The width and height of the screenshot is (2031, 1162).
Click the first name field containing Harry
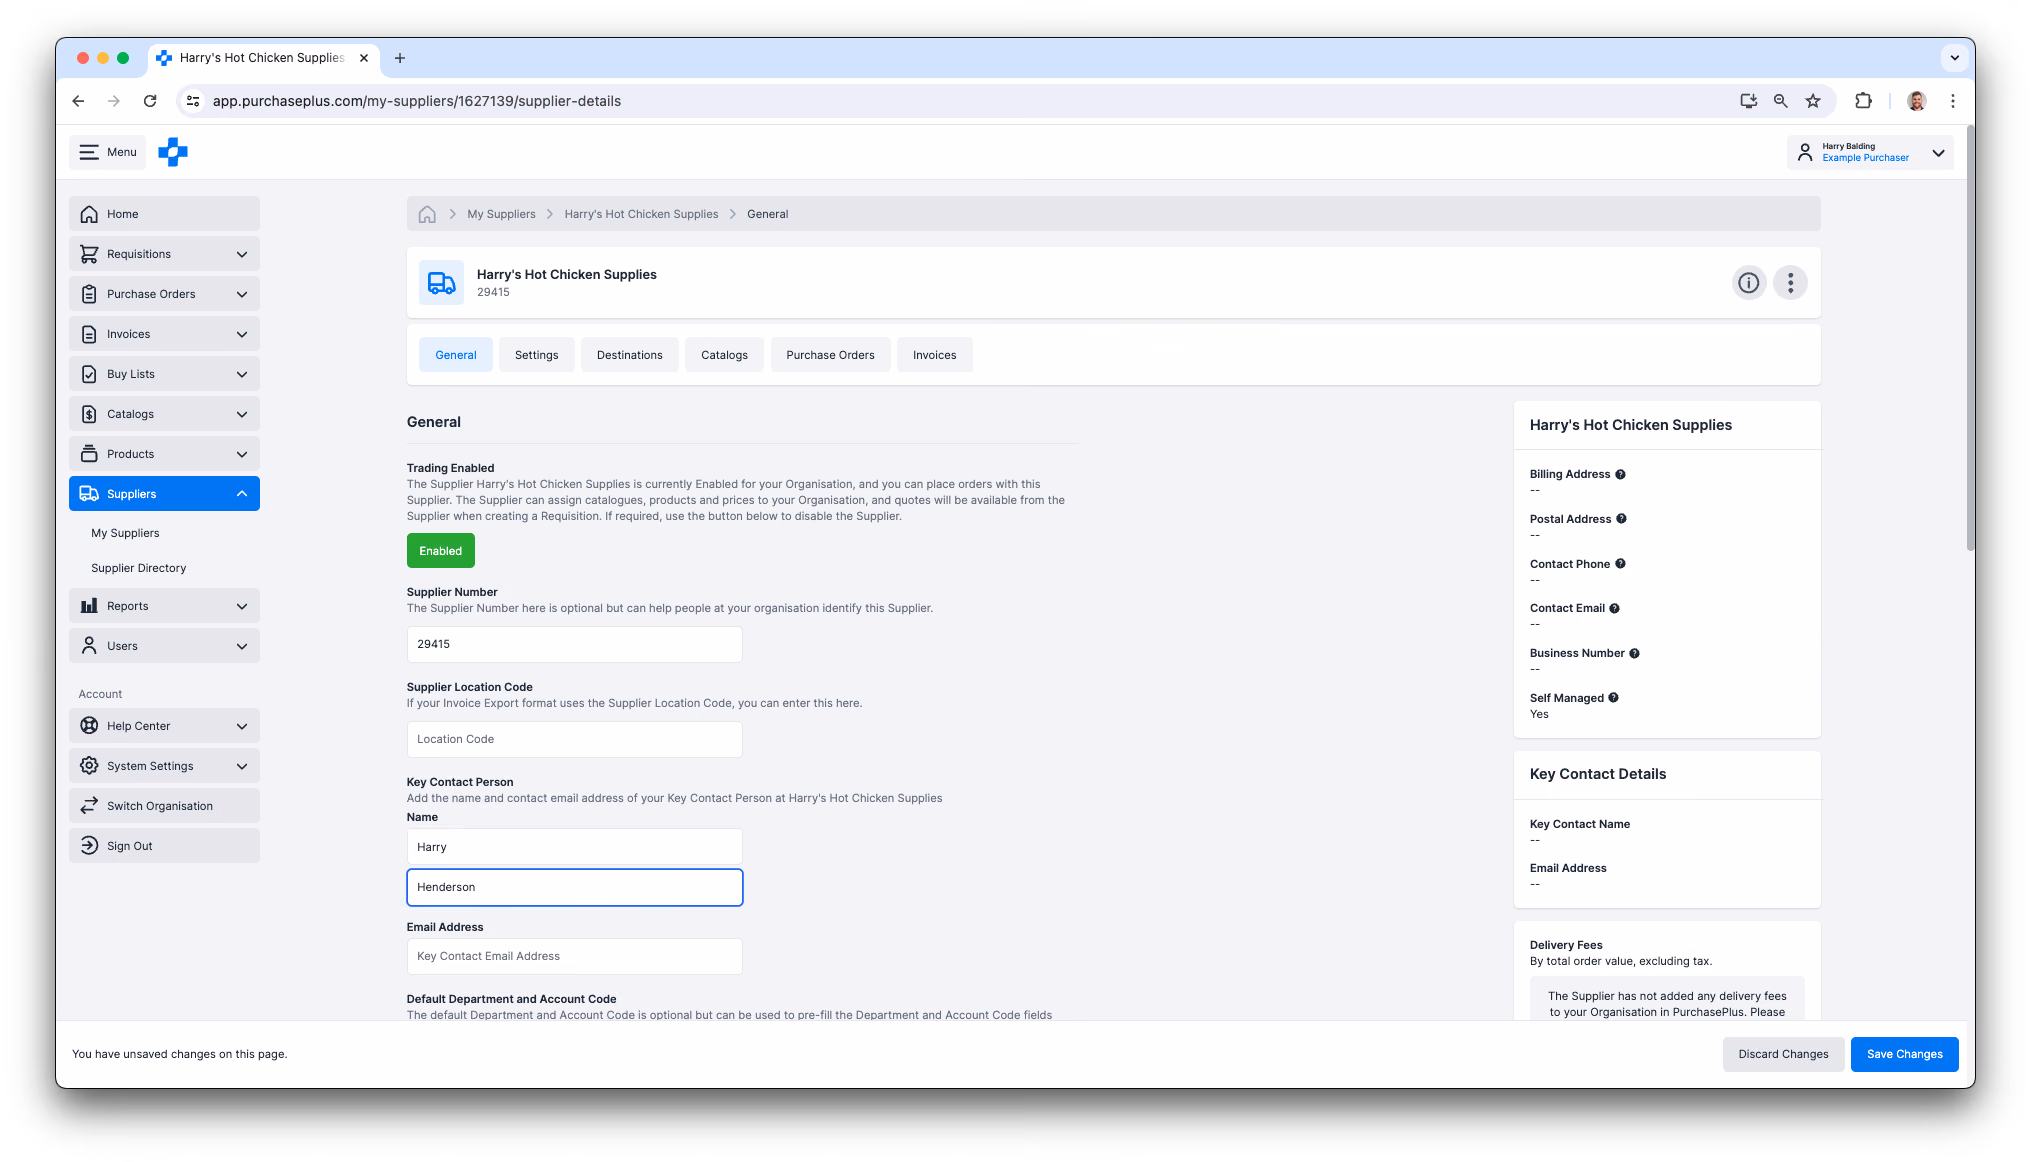tap(575, 847)
